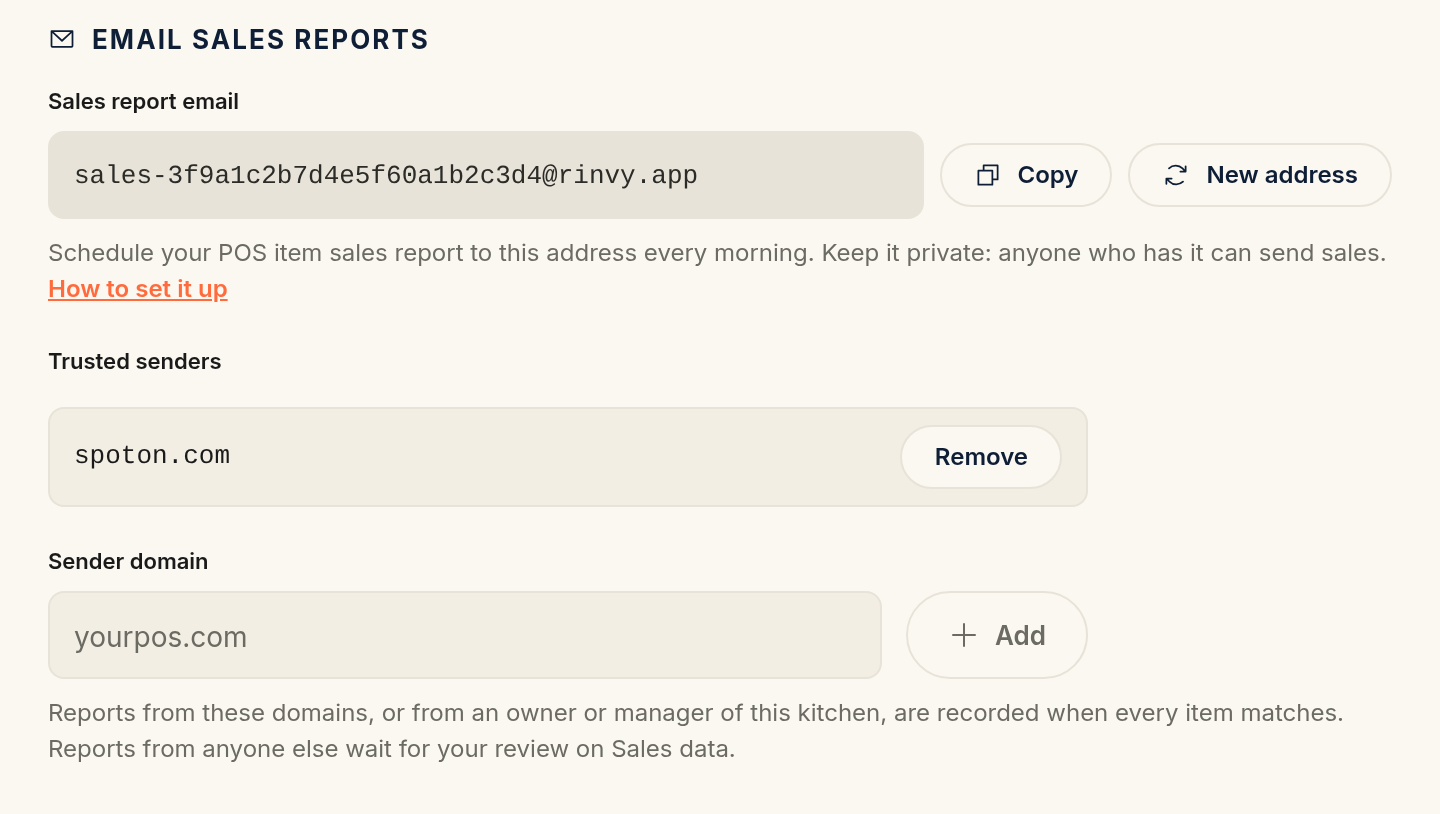The width and height of the screenshot is (1440, 814).
Task: Click the 'Reports from these domains' help text
Action: pyautogui.click(x=696, y=731)
